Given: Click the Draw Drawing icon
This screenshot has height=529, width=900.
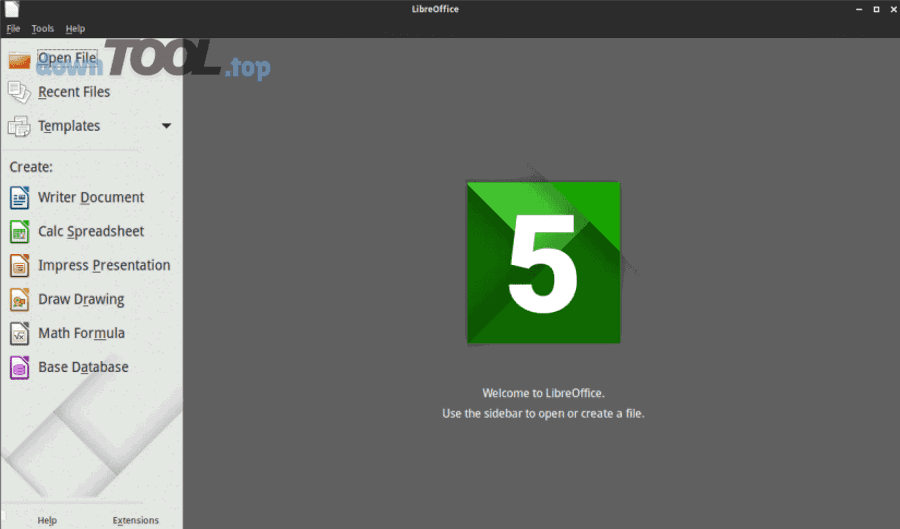Looking at the screenshot, I should [19, 299].
